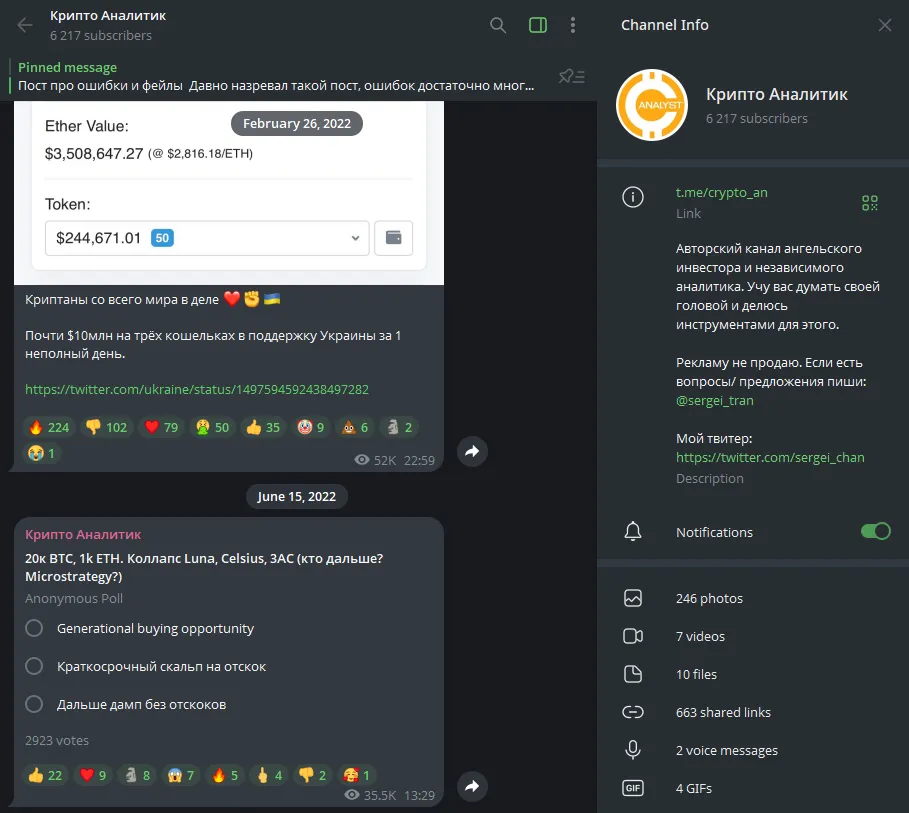Toggle the side panel layout icon
The width and height of the screenshot is (909, 813).
[x=537, y=25]
